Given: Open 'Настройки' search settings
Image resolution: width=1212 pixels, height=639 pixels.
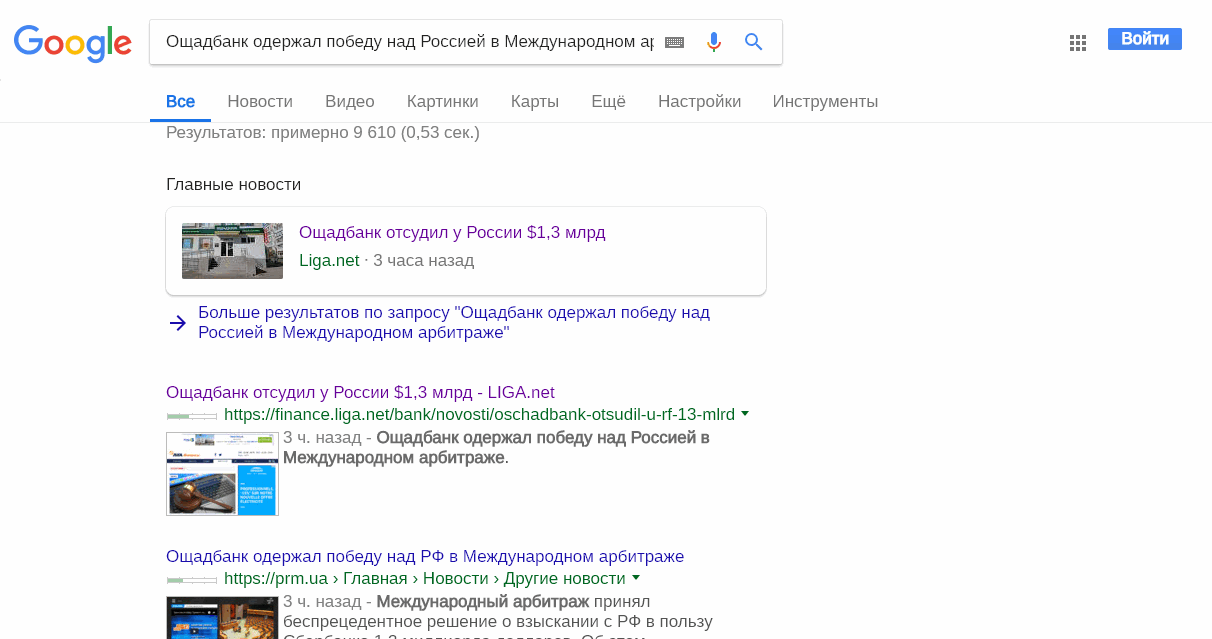Looking at the screenshot, I should [x=699, y=101].
